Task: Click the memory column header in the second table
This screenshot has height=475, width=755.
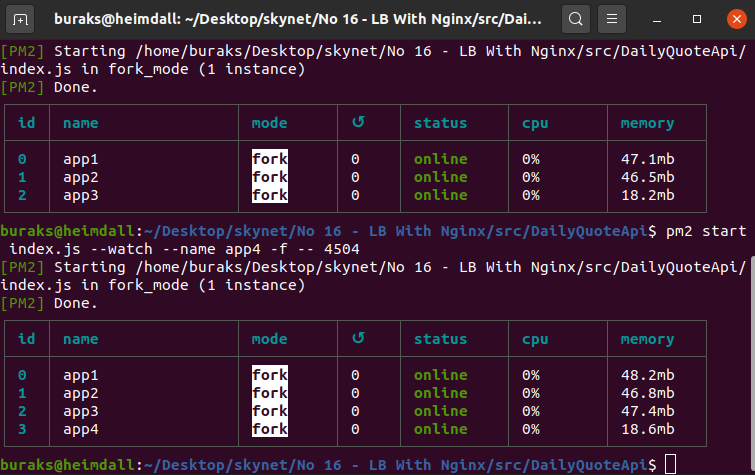Action: tap(647, 338)
